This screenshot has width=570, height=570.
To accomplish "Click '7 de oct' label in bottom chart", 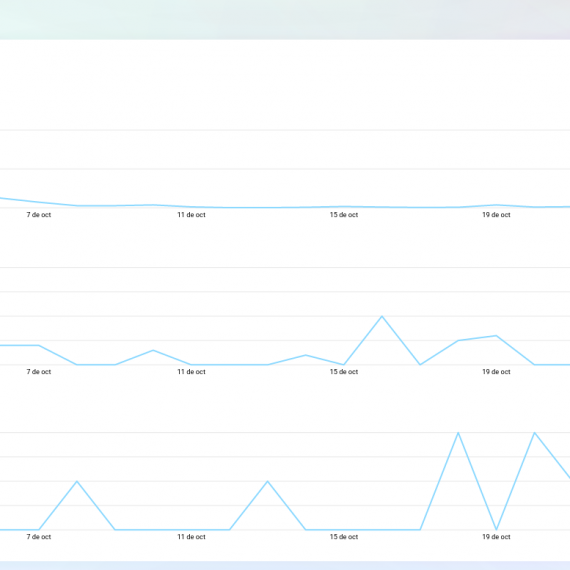I will [39, 537].
